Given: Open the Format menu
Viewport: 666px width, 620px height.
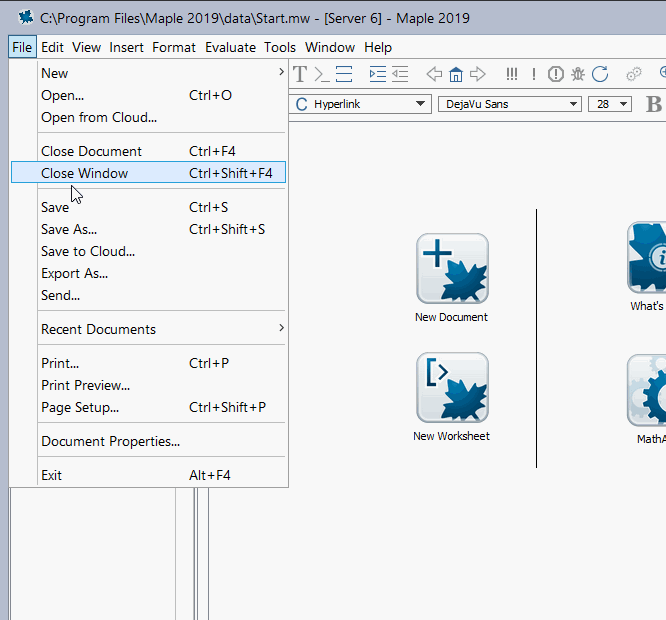Looking at the screenshot, I should [x=174, y=47].
